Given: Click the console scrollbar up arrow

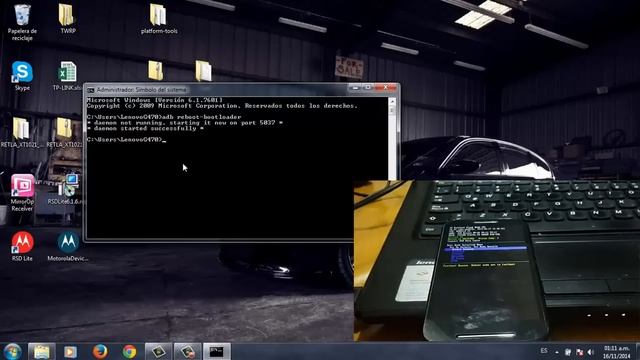Looking at the screenshot, I should [392, 102].
